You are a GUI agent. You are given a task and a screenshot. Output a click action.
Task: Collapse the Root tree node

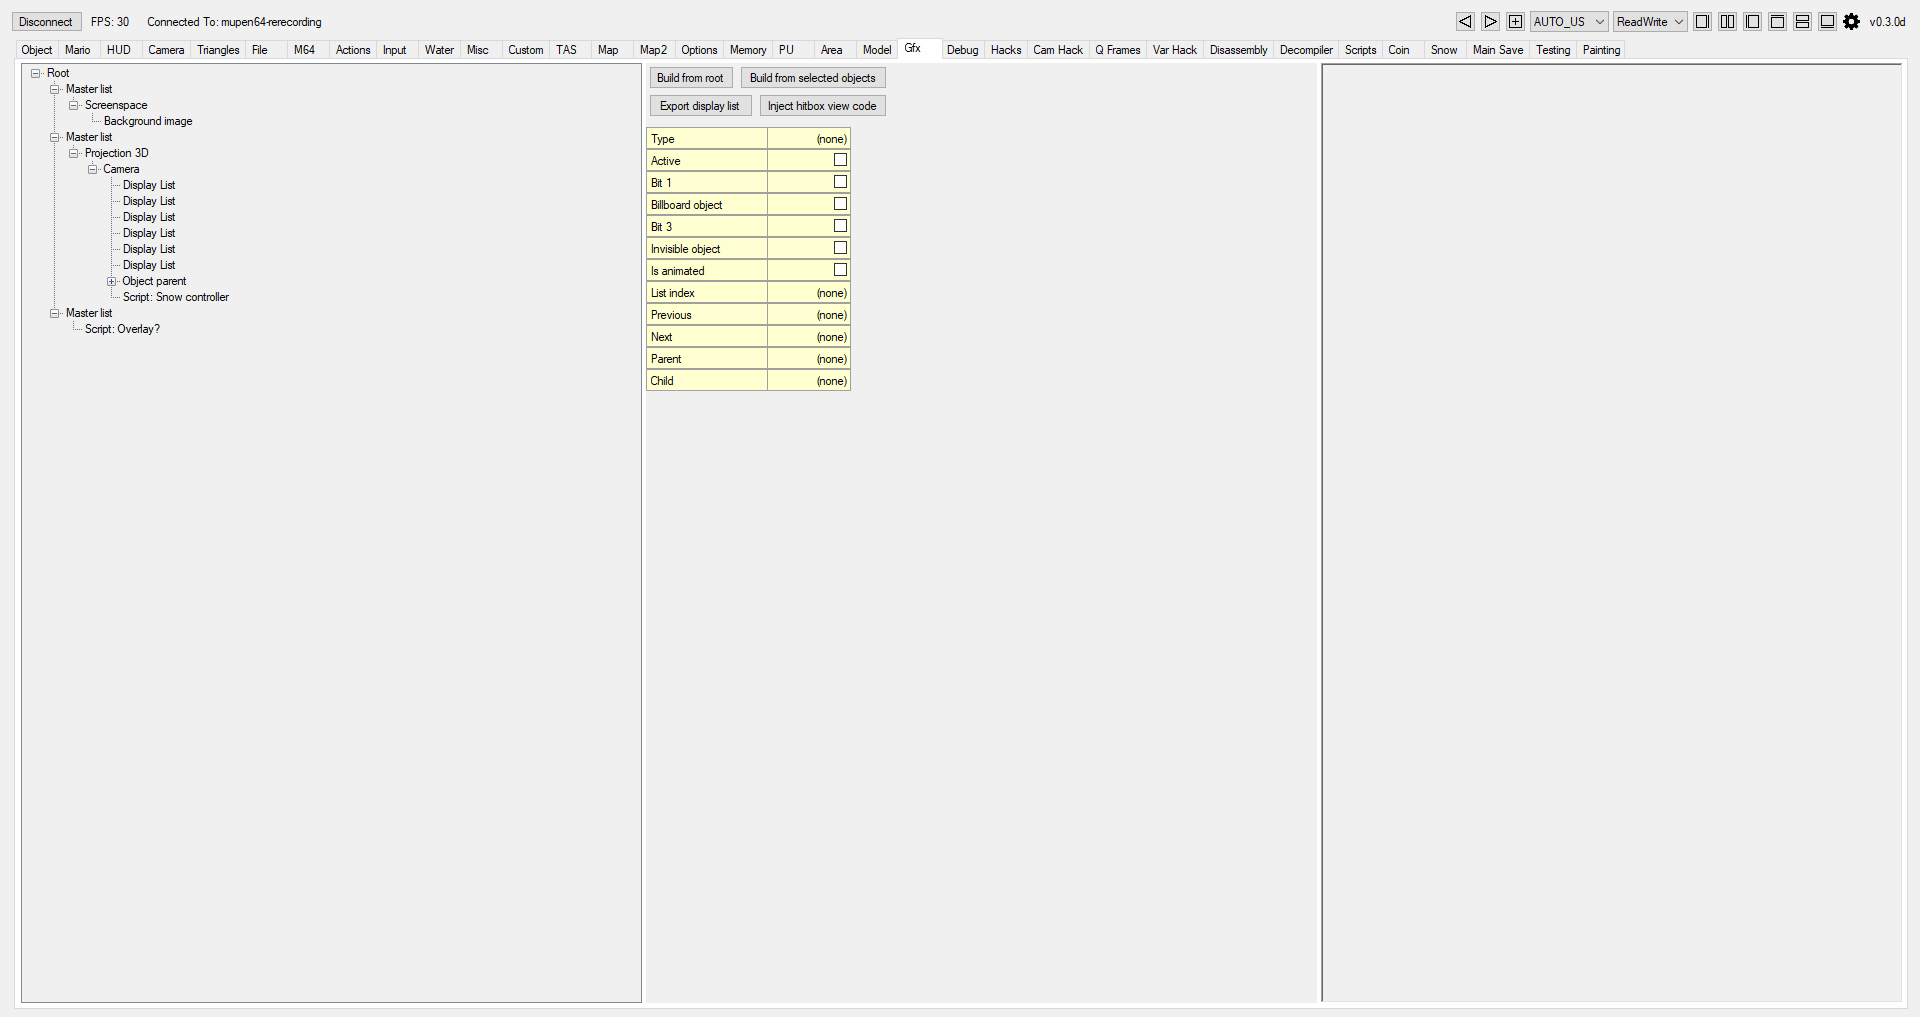tap(36, 73)
